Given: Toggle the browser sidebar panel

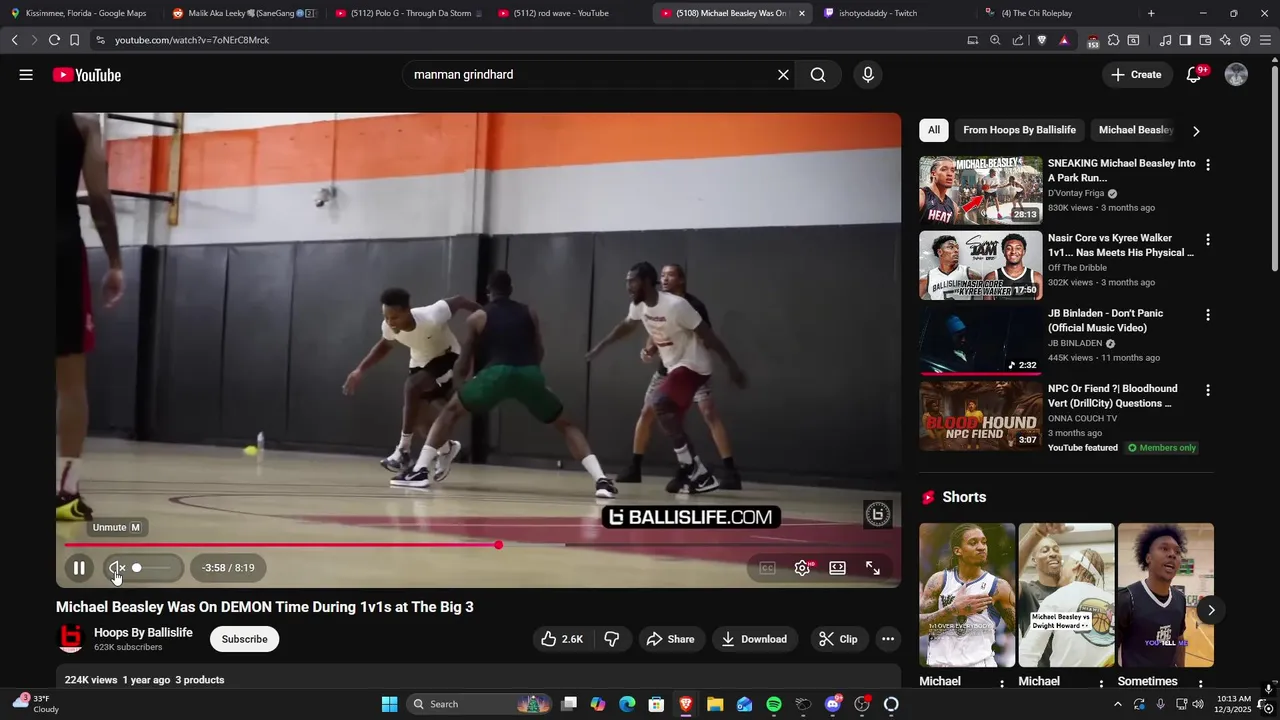Looking at the screenshot, I should 1185,40.
